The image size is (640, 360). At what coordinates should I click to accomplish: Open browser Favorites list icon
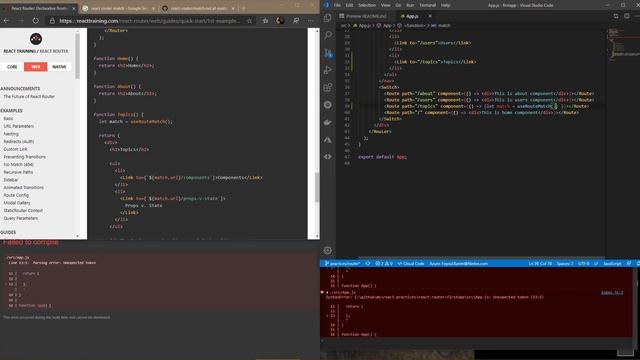(265, 20)
